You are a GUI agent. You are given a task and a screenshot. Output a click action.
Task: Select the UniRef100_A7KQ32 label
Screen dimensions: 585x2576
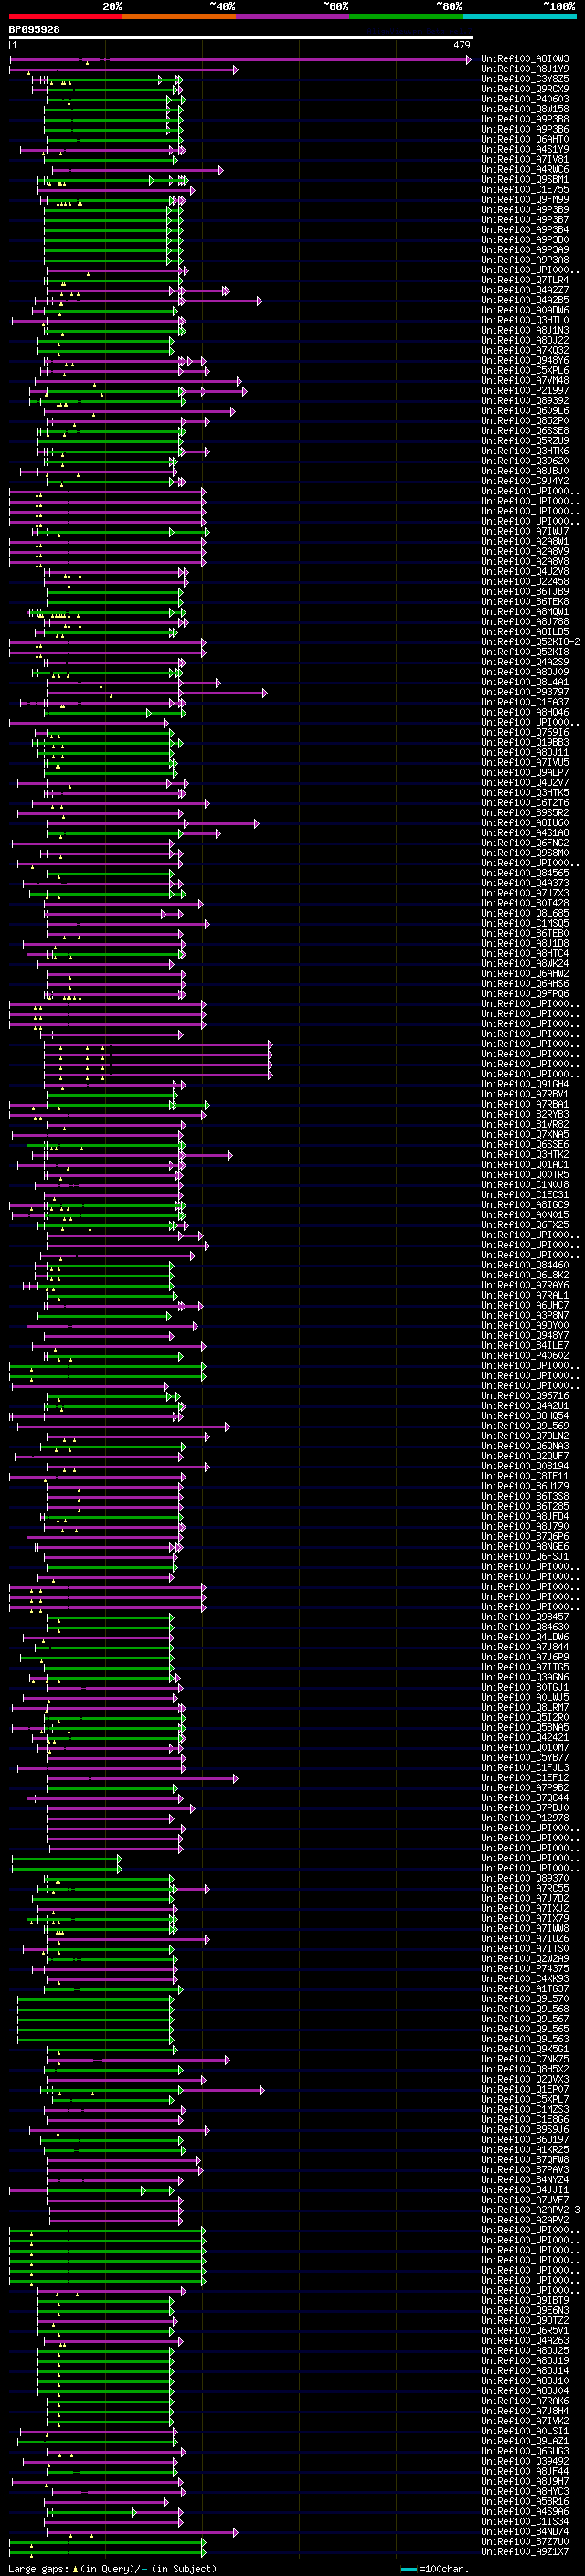525,350
